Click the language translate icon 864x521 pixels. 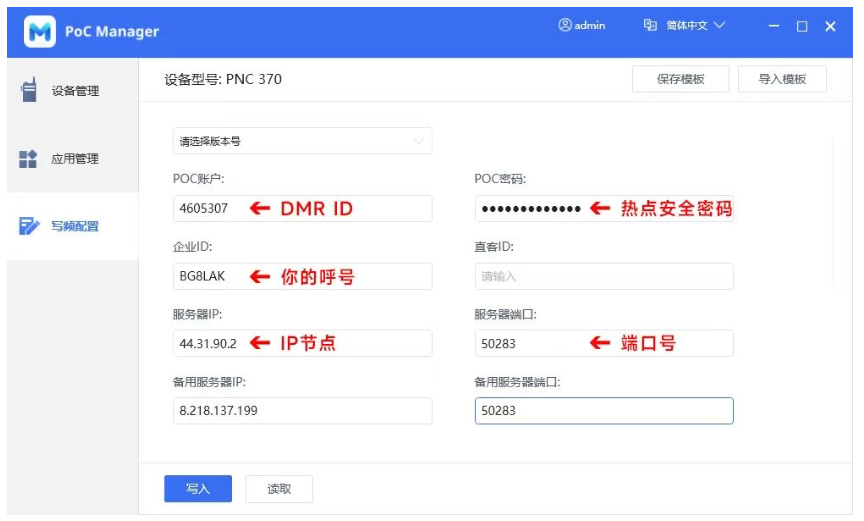650,26
